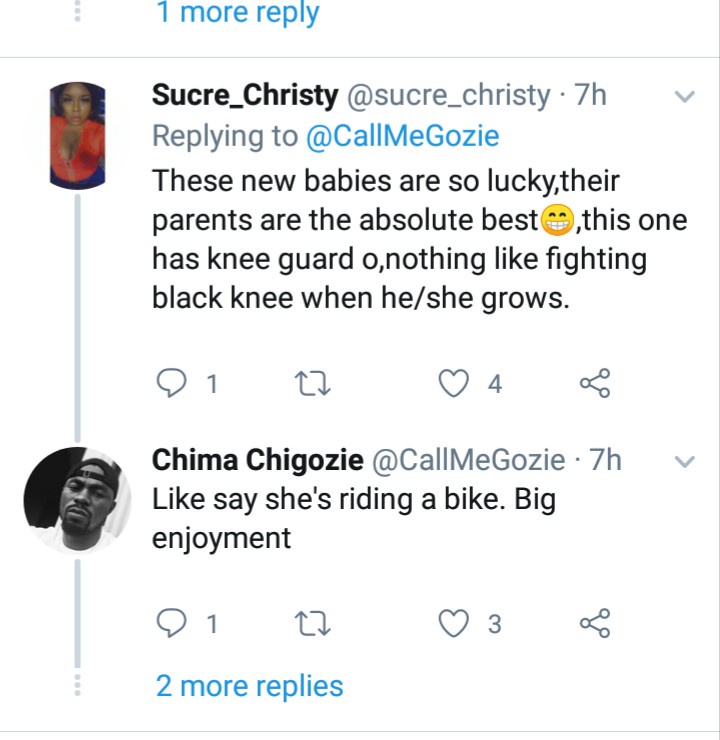The height and width of the screenshot is (740, 720).
Task: Open the @sucre_christy handle
Action: pyautogui.click(x=448, y=96)
